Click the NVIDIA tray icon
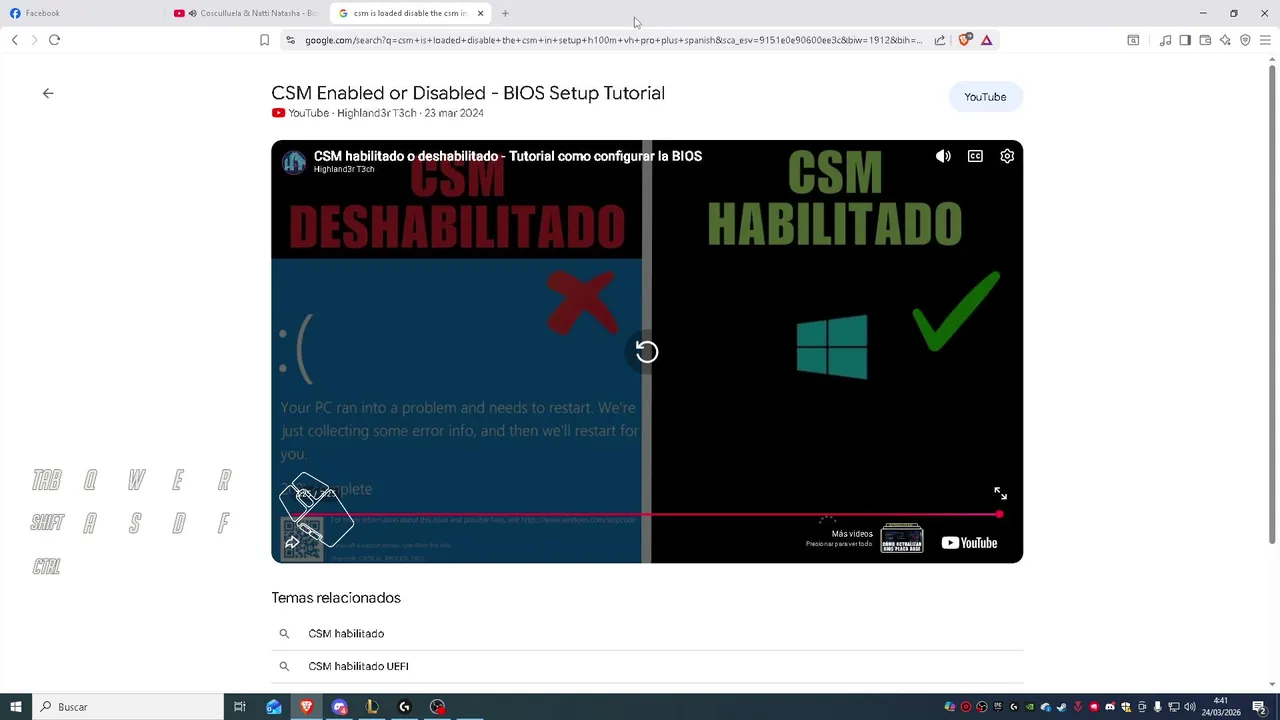The image size is (1280, 720). click(1029, 707)
